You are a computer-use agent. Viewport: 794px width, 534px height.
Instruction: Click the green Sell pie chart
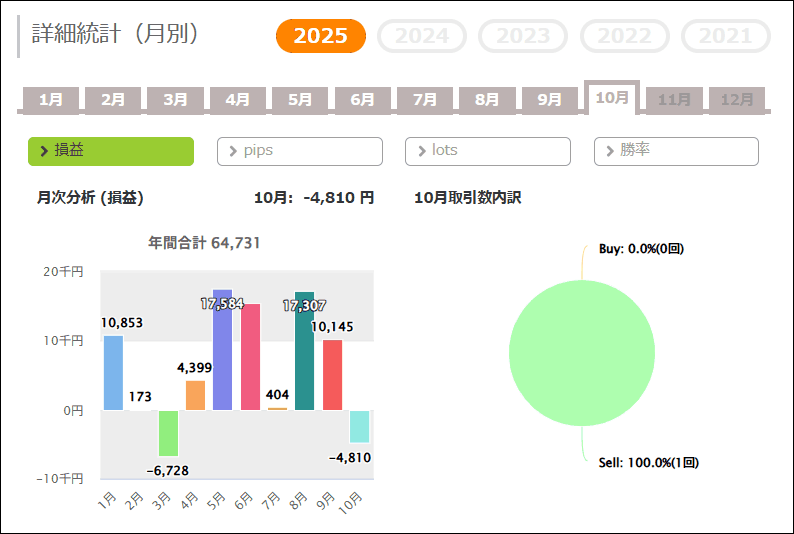point(582,353)
